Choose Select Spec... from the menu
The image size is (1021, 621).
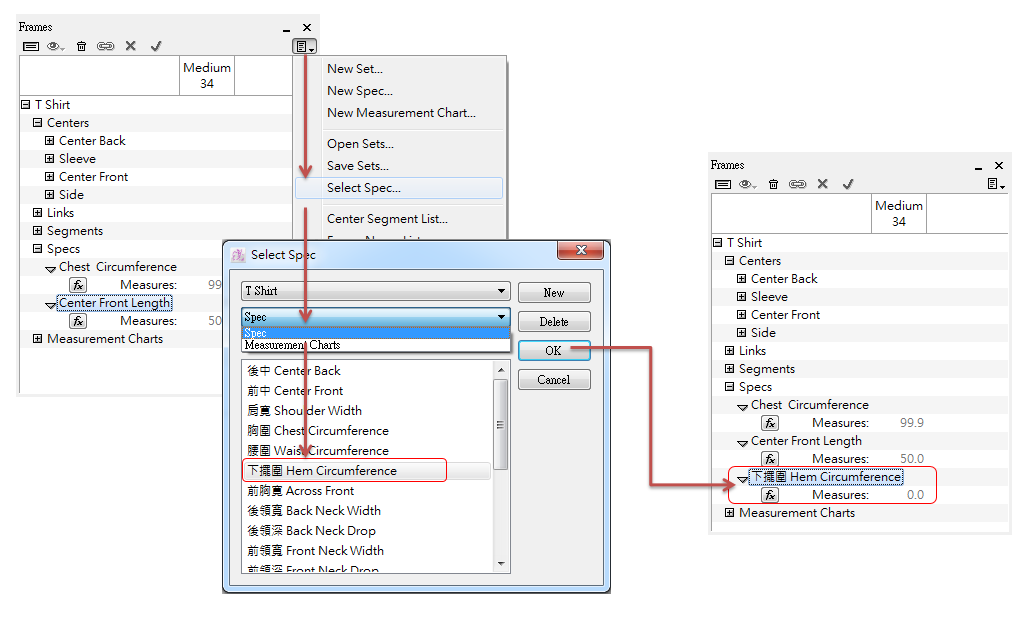pos(363,188)
